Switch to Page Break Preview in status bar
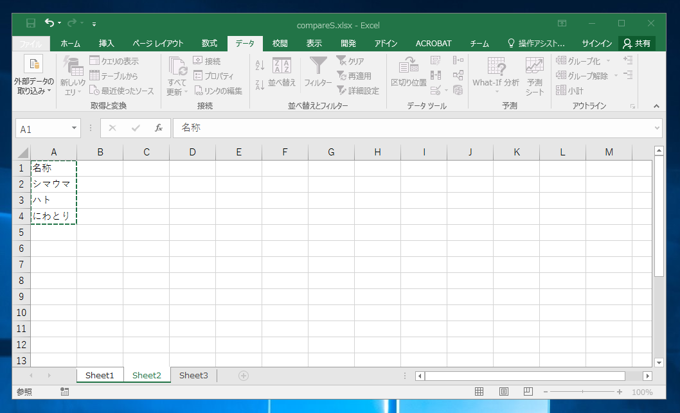Viewport: 680px width, 413px height. [x=528, y=392]
